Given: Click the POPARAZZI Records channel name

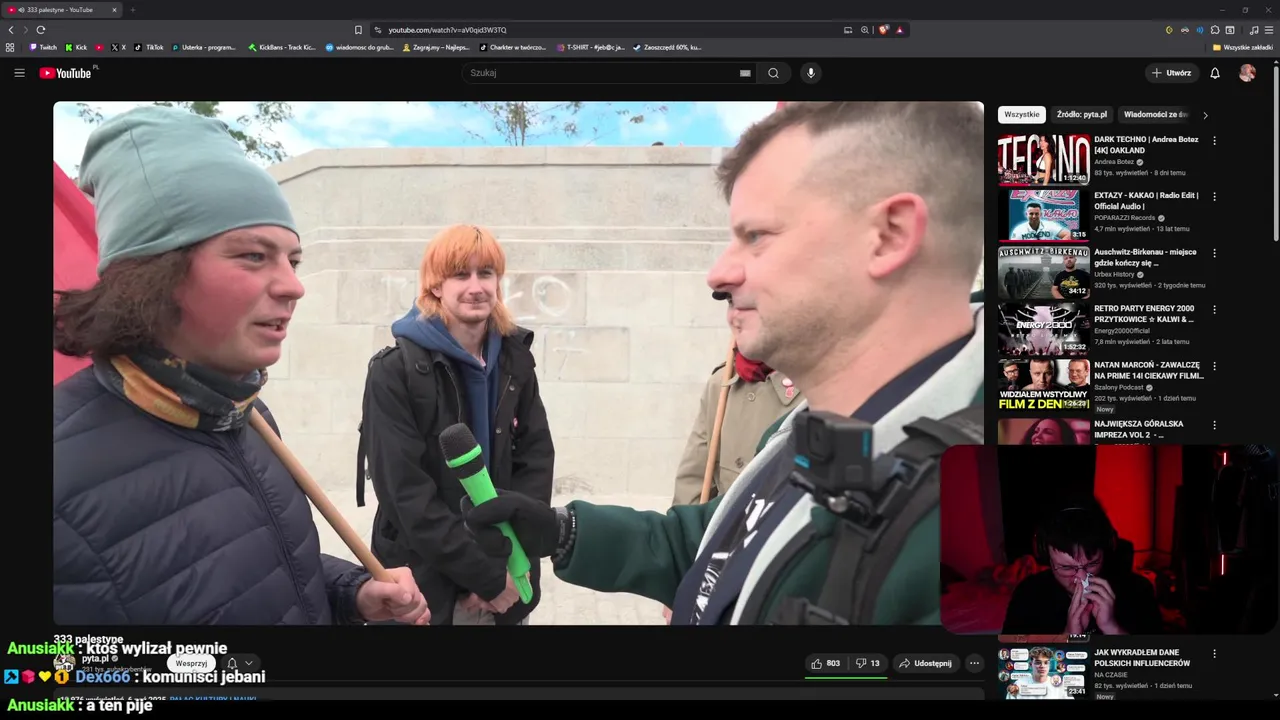Looking at the screenshot, I should (x=1124, y=218).
